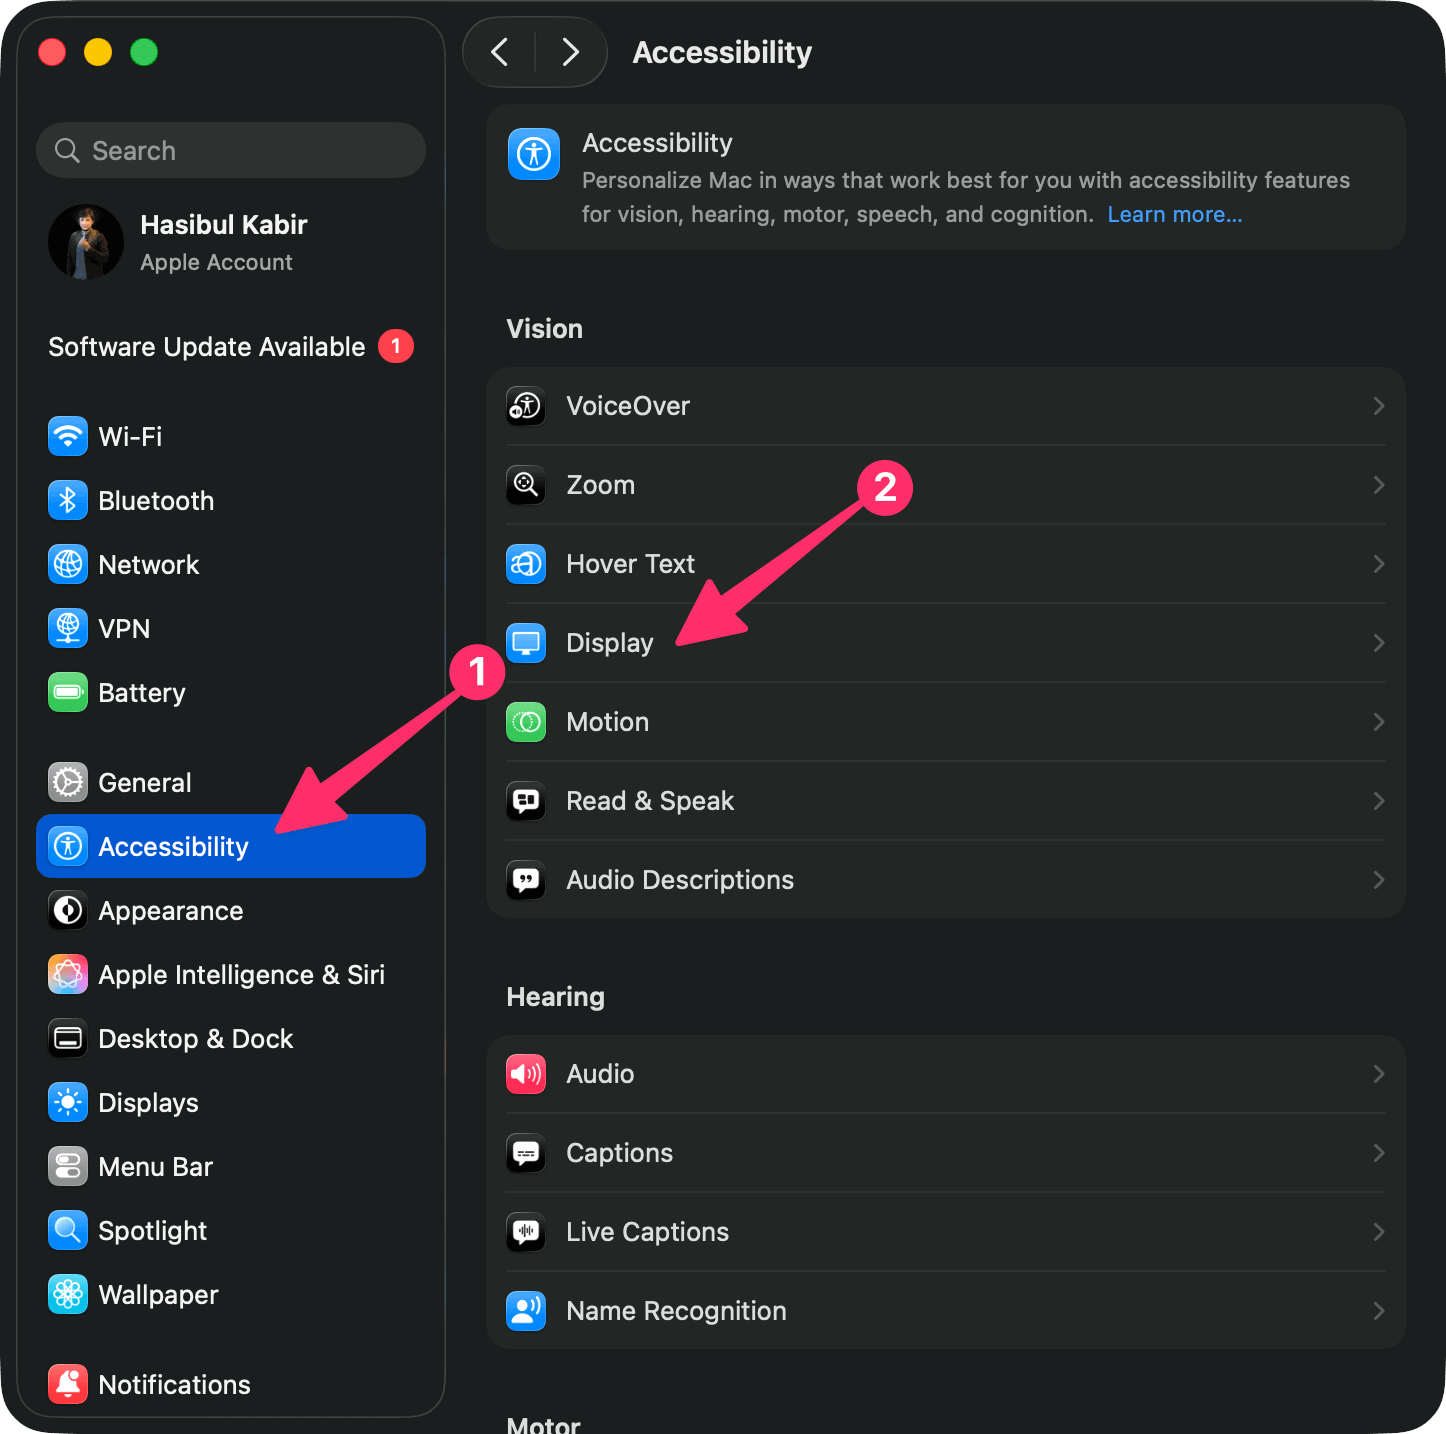1446x1434 pixels.
Task: Click the Appearance icon in sidebar
Action: point(68,910)
